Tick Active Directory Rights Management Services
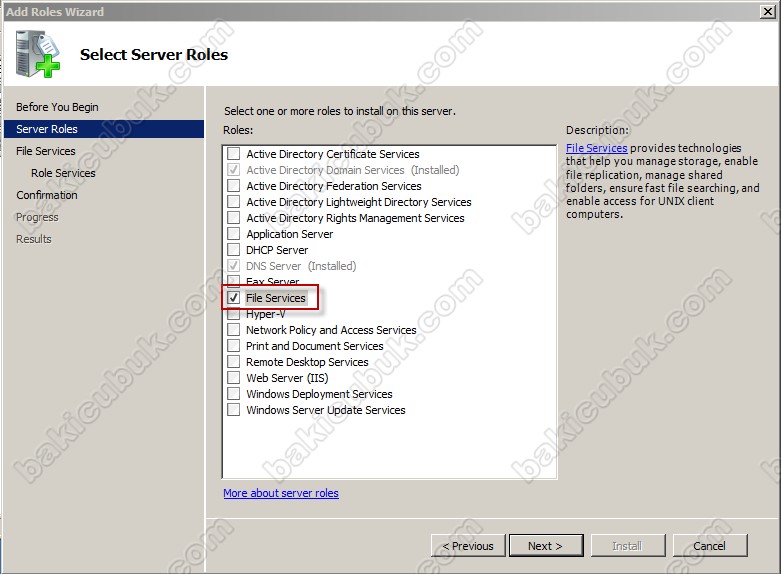This screenshot has height=574, width=781. [233, 217]
